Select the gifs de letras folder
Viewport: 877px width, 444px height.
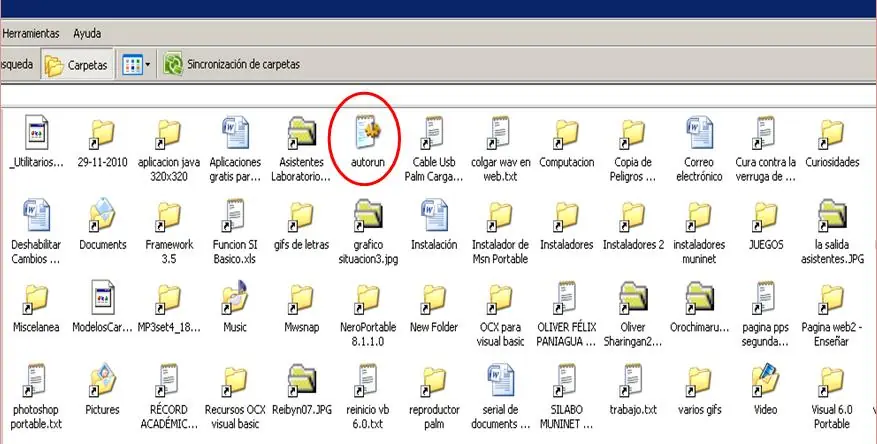(x=302, y=217)
